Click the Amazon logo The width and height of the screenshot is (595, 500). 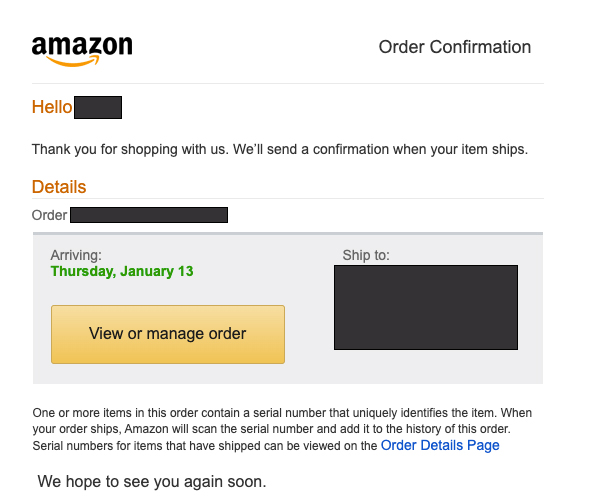82,51
